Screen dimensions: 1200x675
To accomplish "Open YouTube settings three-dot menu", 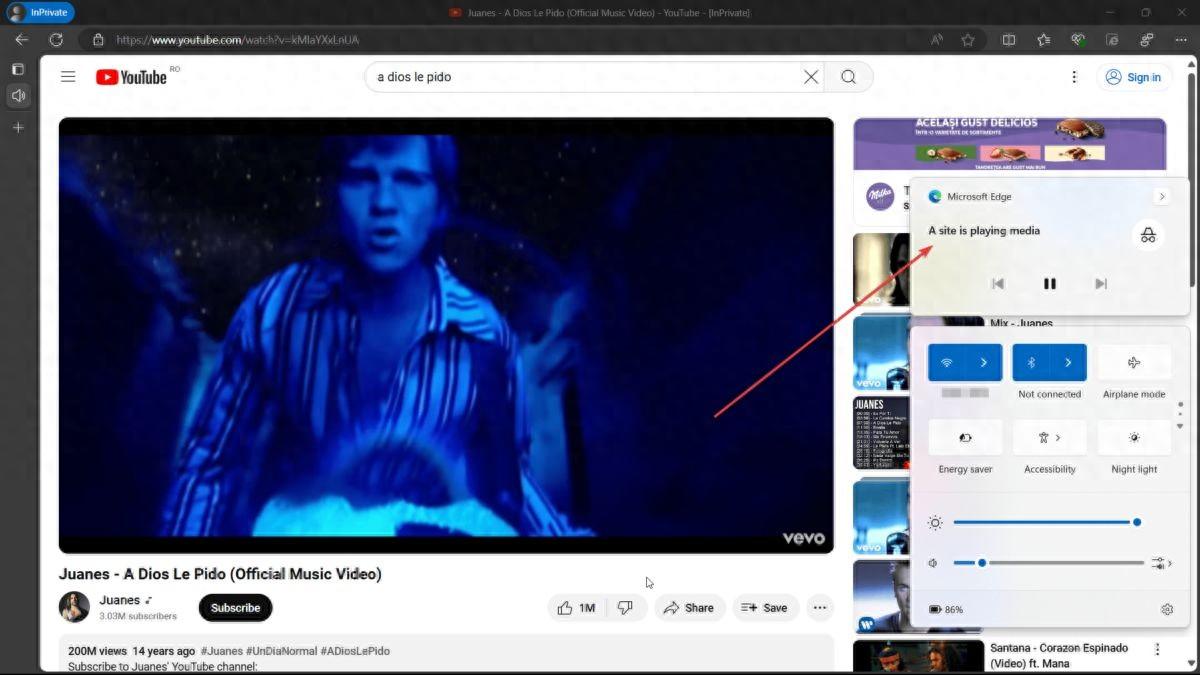I will point(1074,77).
